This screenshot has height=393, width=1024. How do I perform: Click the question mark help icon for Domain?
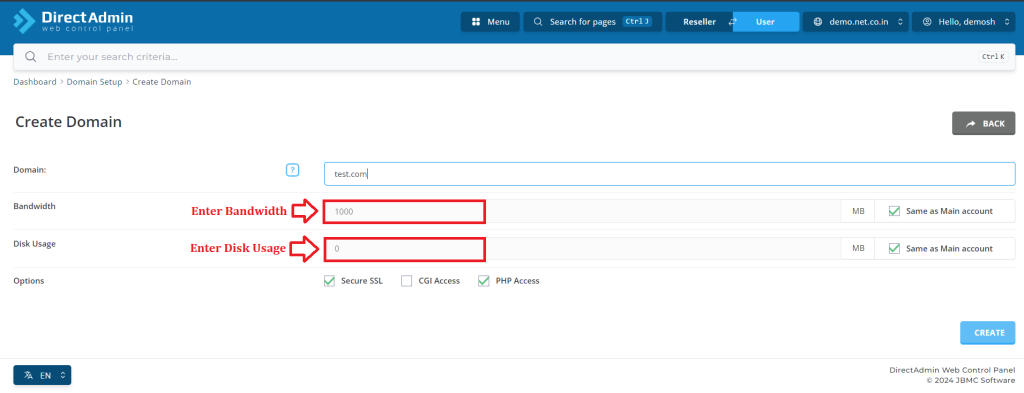coord(293,170)
